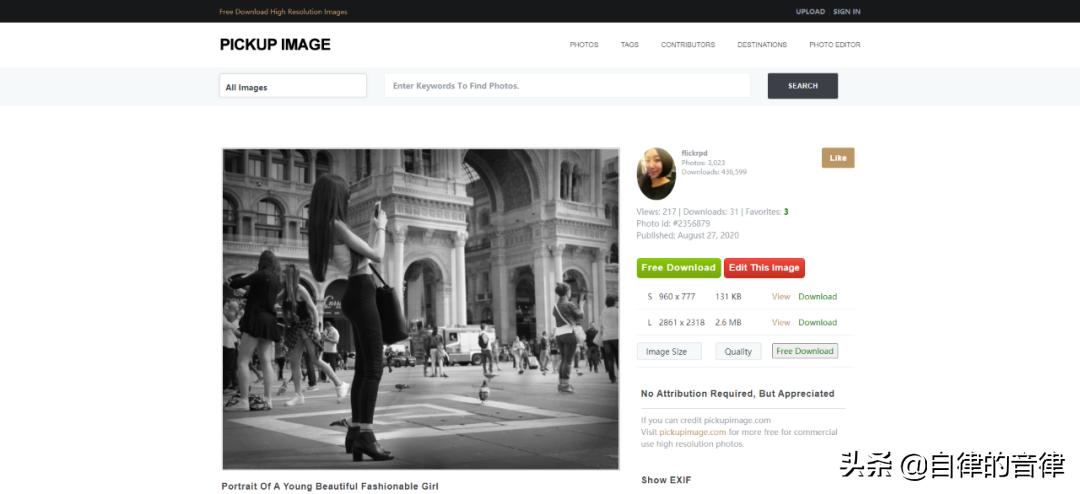Viewport: 1080px width, 494px height.
Task: Navigate to DESTINATIONS
Action: (762, 45)
